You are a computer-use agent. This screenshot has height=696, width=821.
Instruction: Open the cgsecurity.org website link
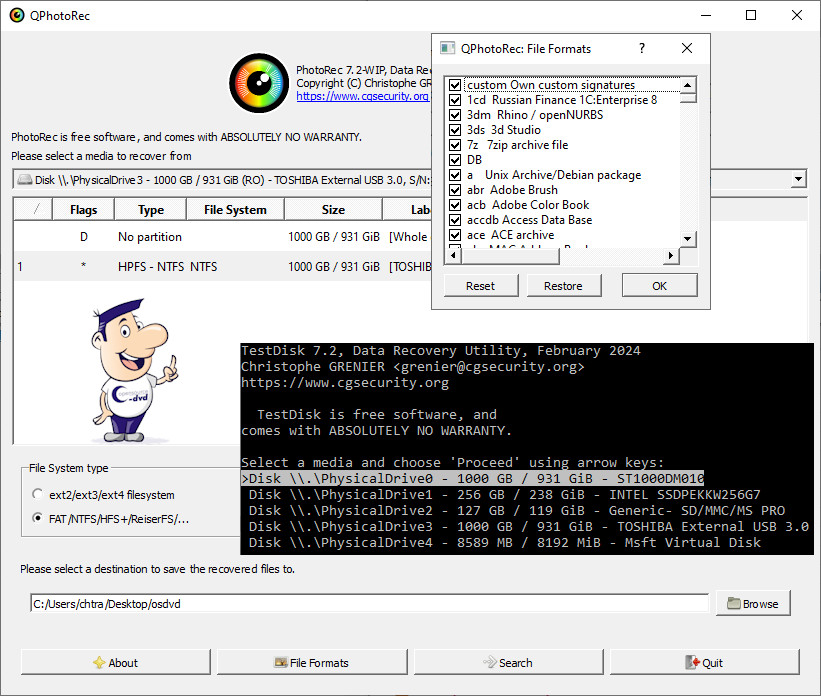pos(362,97)
